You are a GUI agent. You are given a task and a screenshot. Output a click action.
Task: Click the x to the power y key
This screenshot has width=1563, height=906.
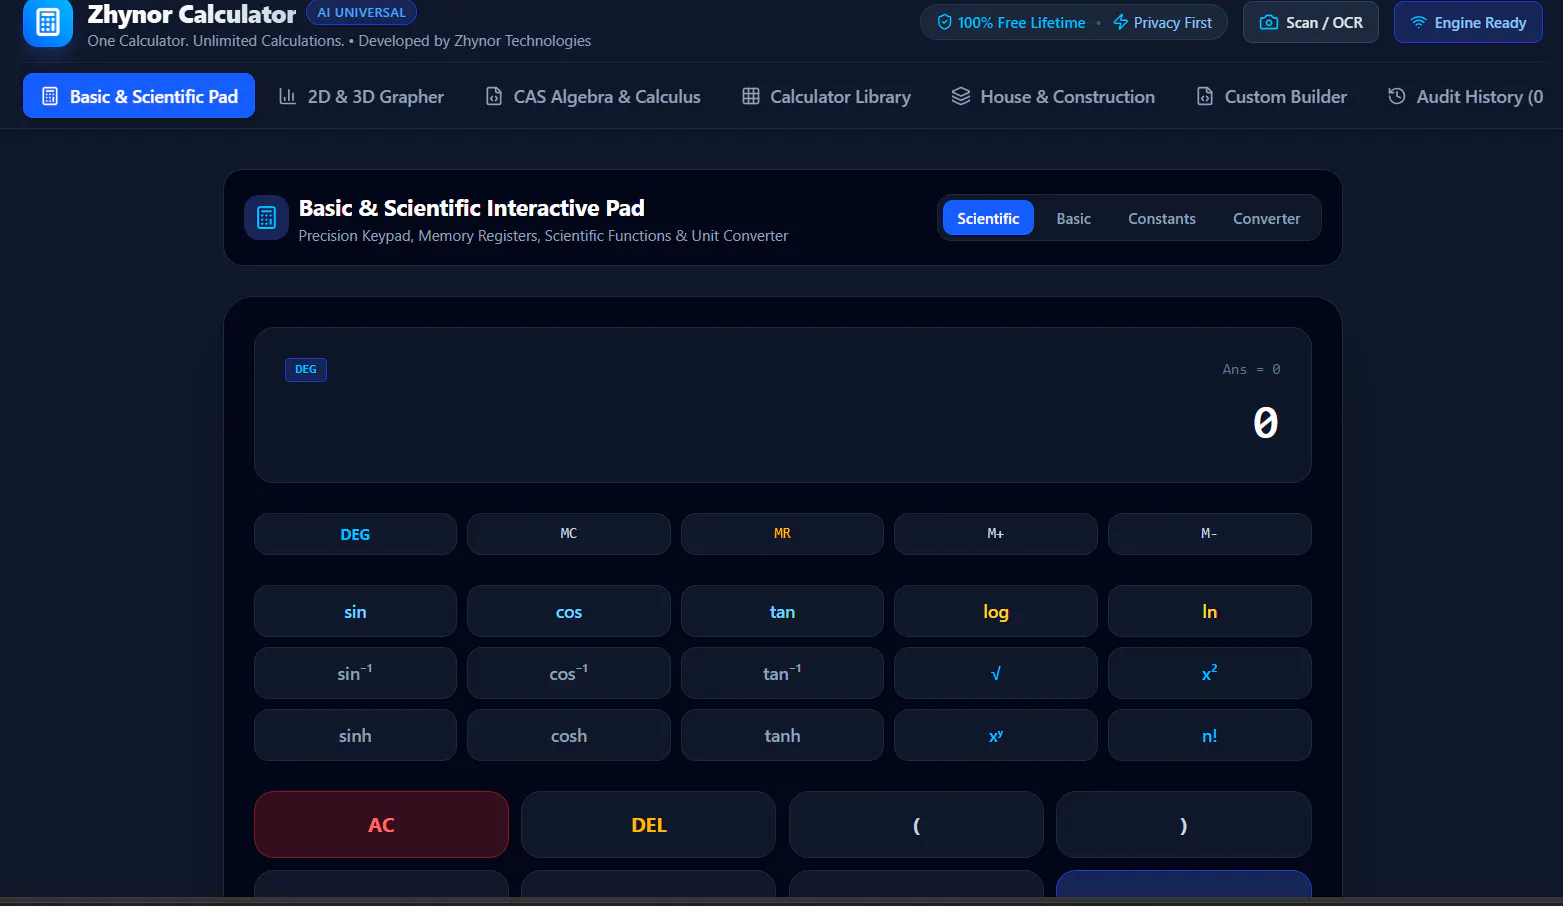click(995, 735)
